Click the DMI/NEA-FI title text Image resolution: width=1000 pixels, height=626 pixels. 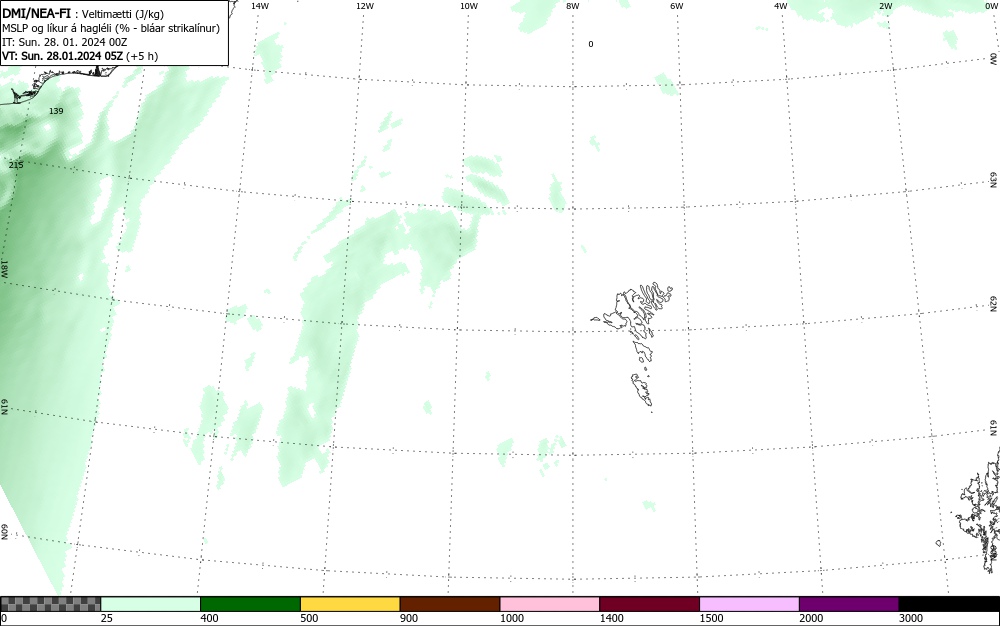click(36, 13)
